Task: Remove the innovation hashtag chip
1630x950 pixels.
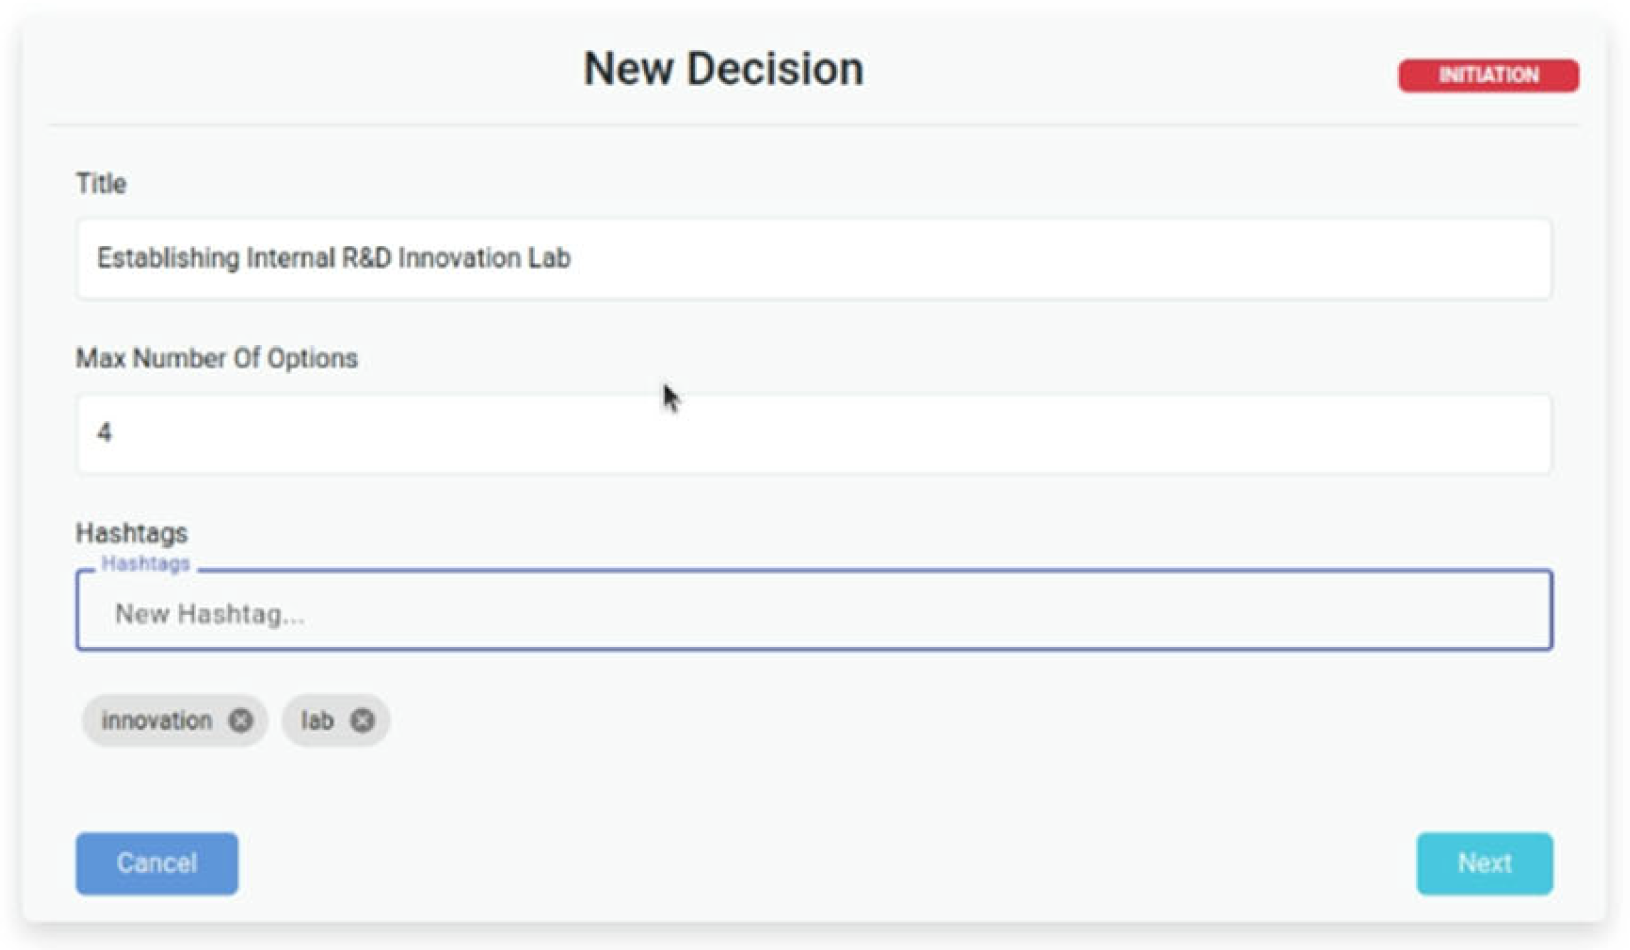Action: [240, 720]
